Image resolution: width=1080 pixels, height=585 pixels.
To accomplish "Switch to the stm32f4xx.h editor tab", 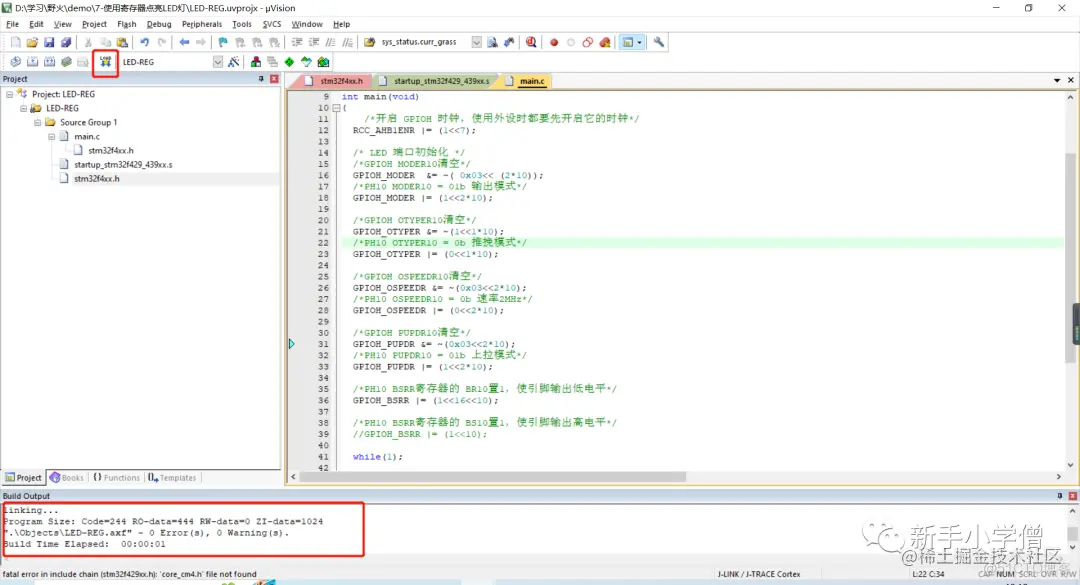I will pos(335,81).
